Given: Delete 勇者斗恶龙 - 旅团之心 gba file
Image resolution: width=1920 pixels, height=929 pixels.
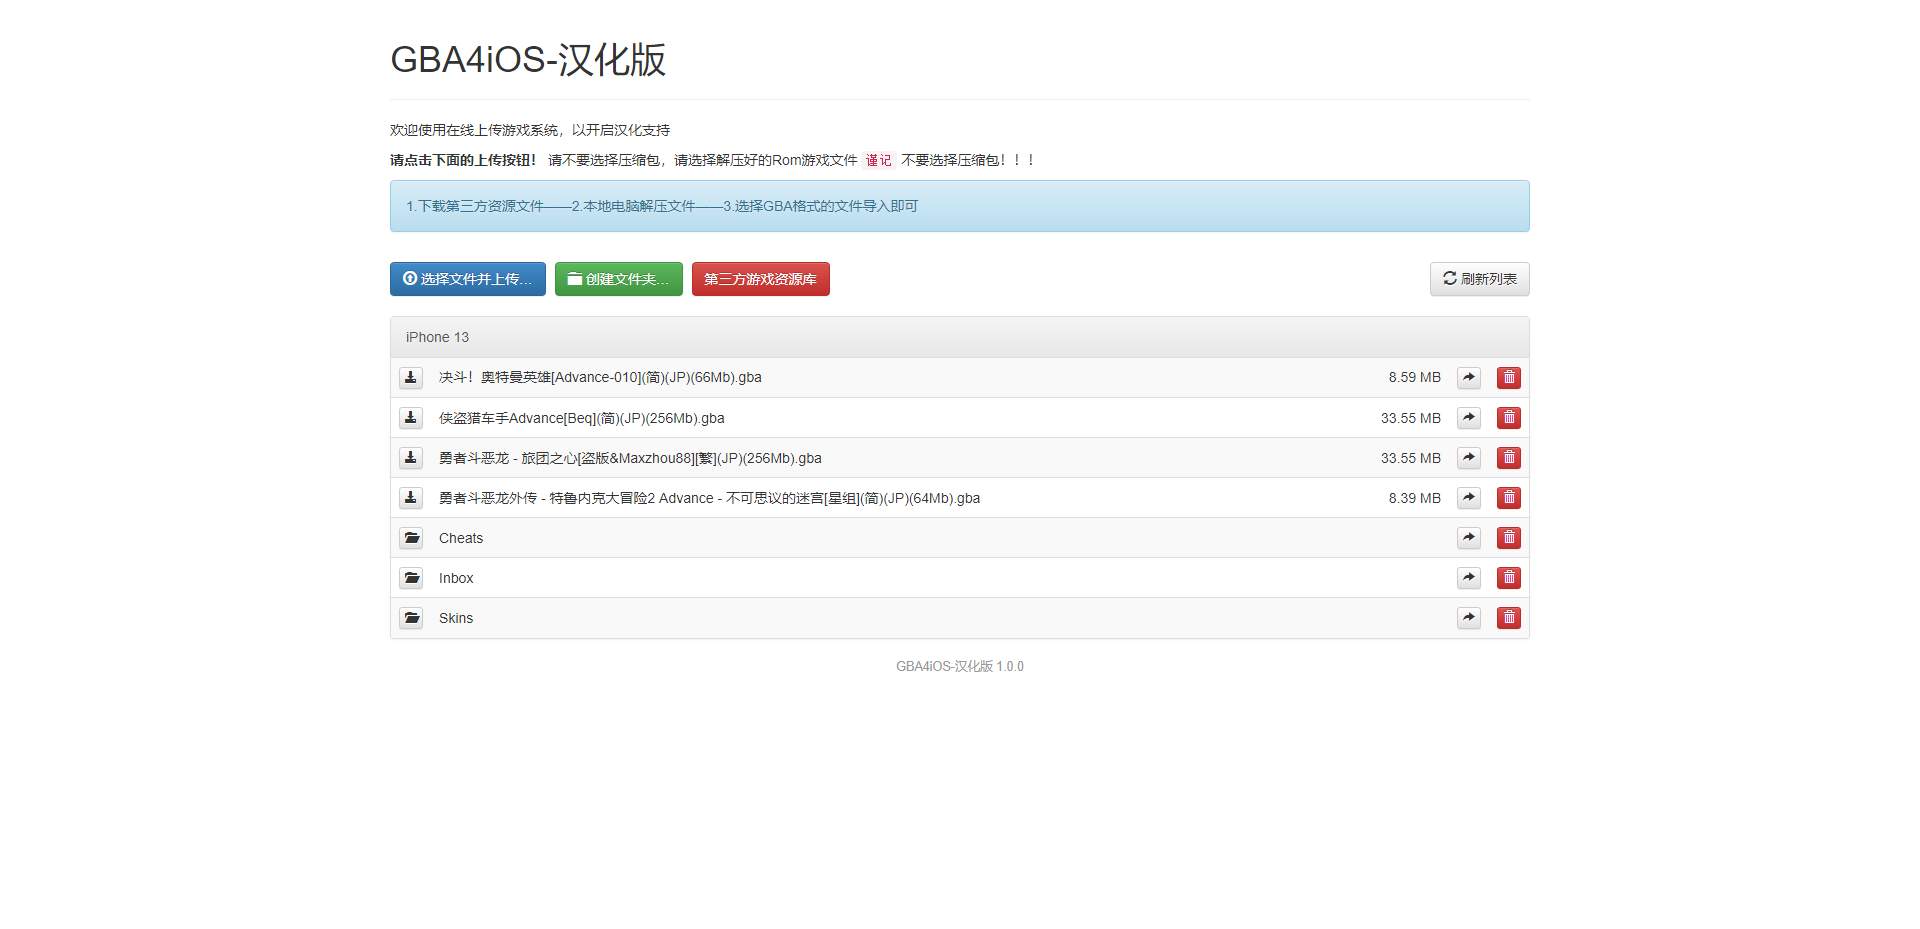Looking at the screenshot, I should click(1509, 457).
